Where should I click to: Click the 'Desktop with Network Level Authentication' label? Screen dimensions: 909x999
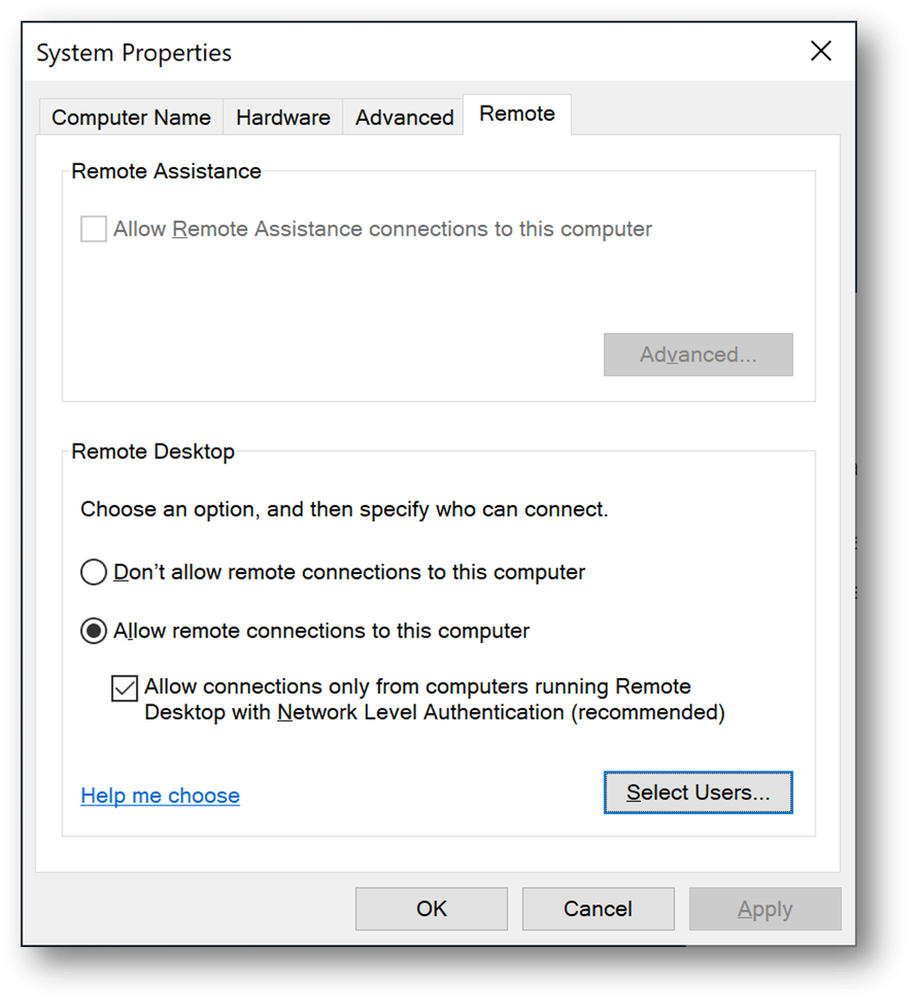(x=434, y=713)
